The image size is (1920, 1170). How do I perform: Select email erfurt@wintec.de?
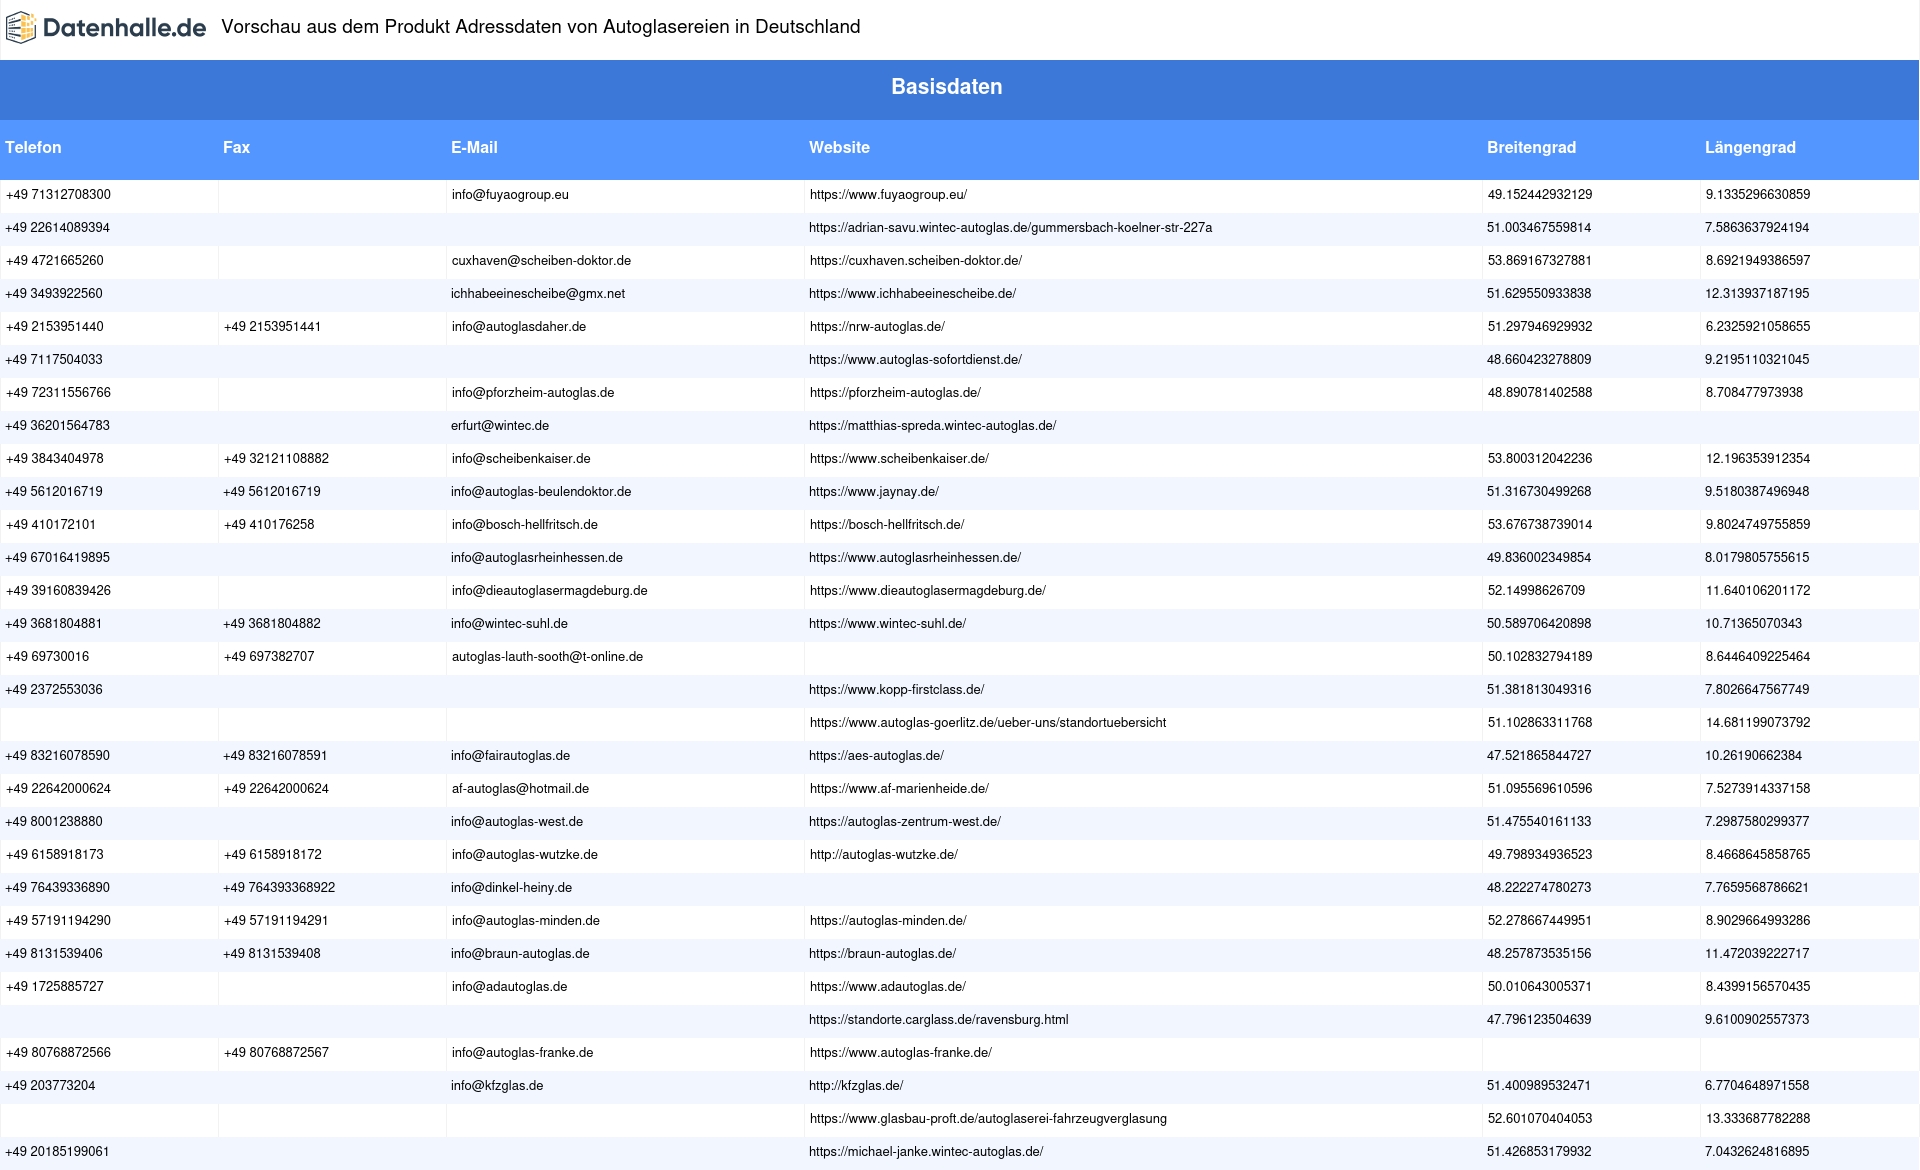coord(500,426)
